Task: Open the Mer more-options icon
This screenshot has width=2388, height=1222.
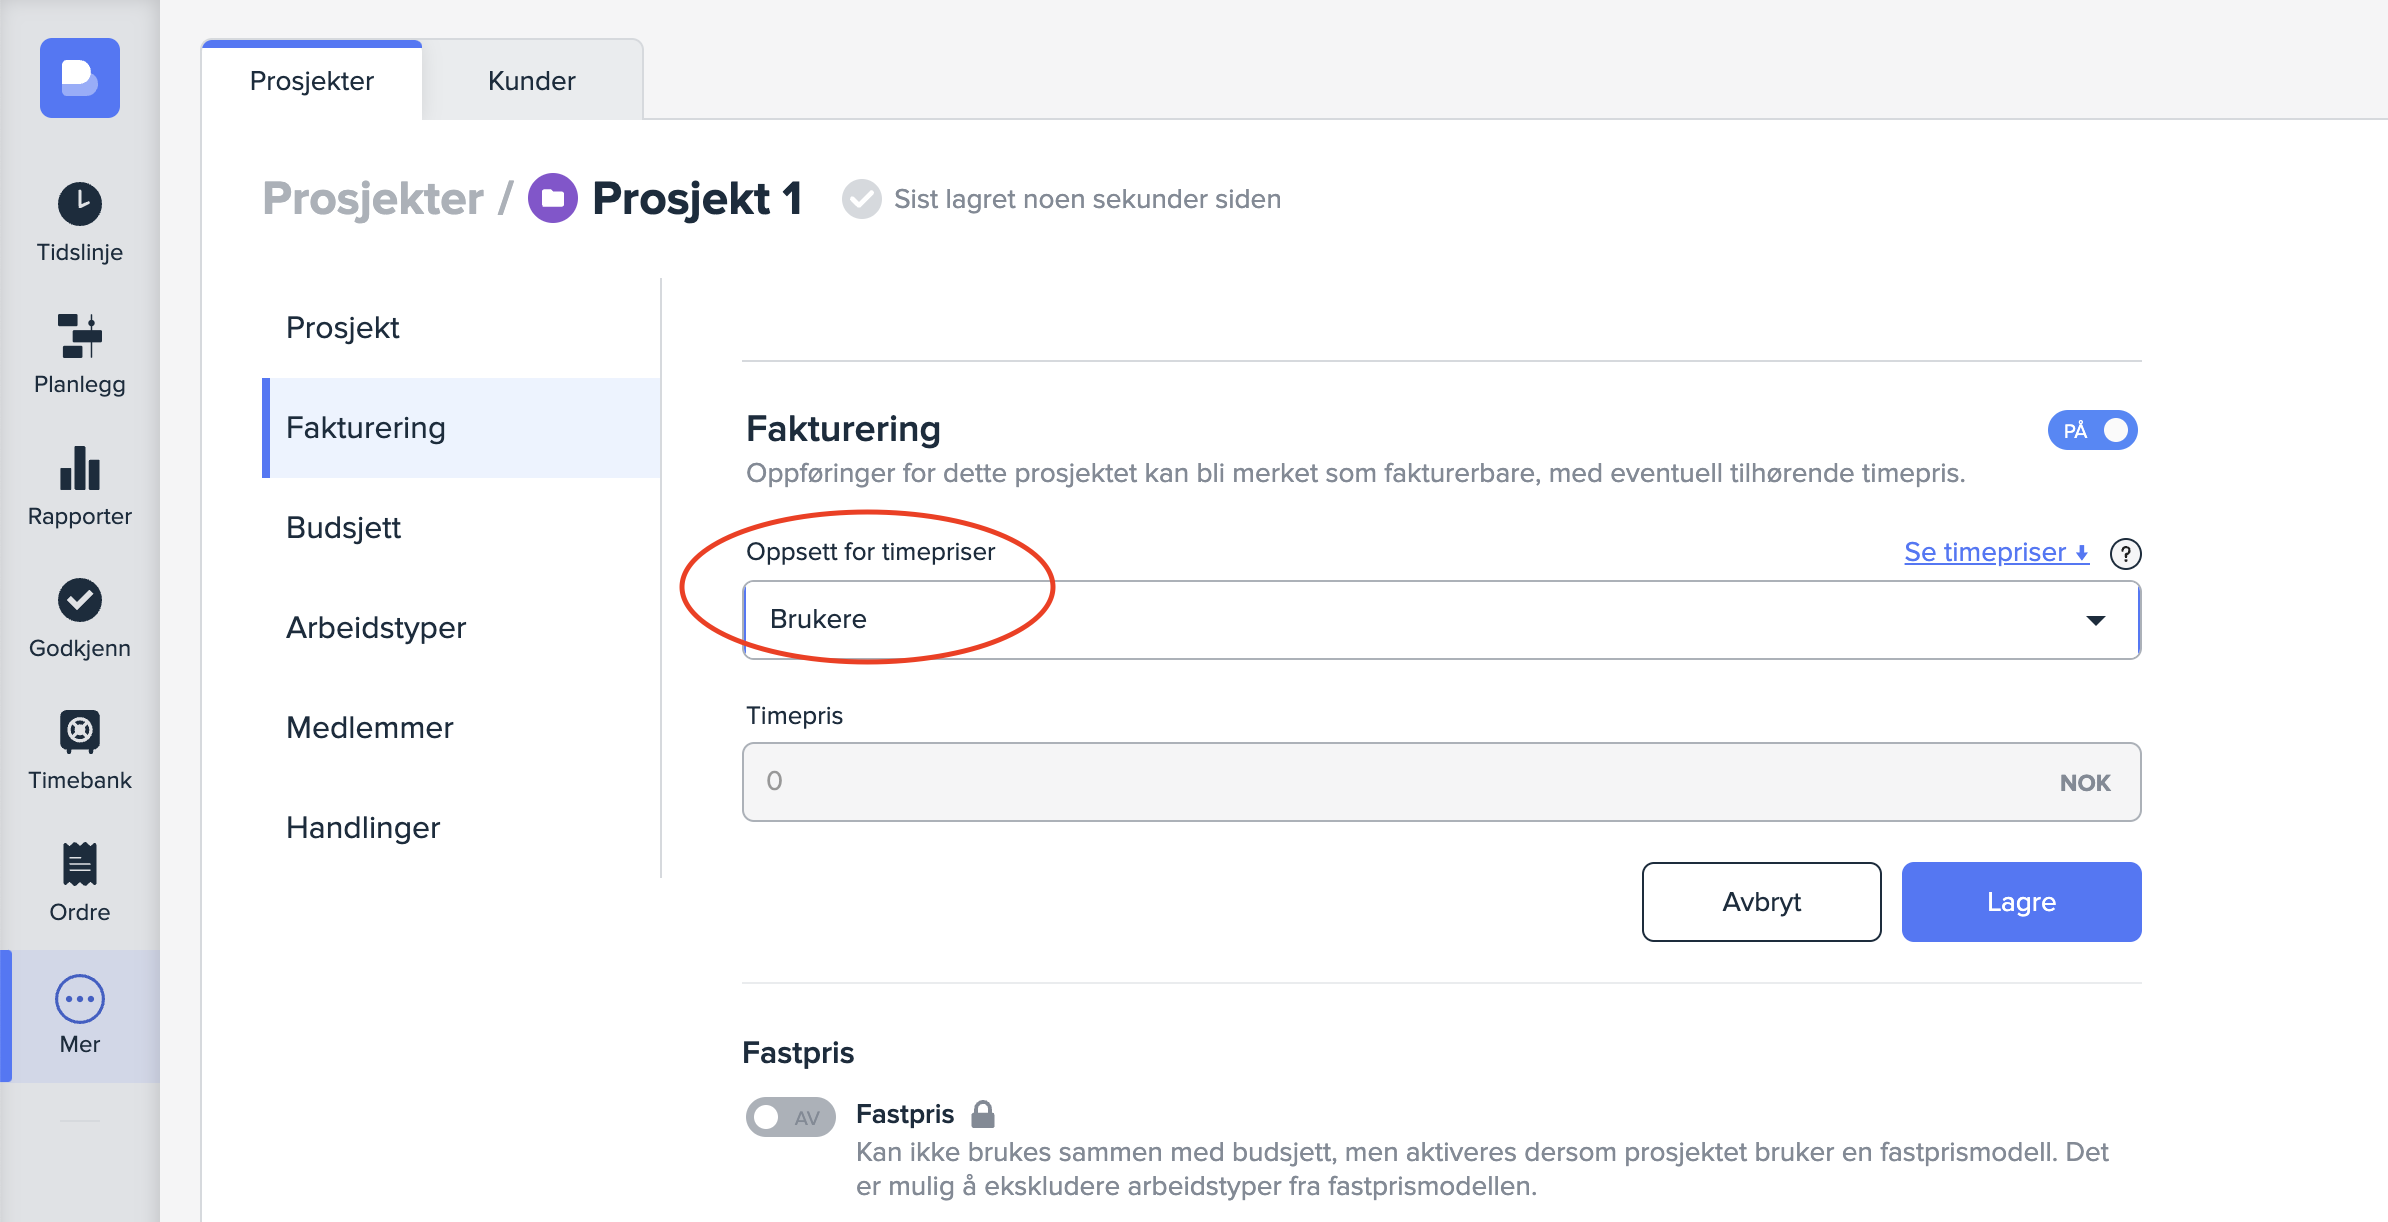Action: (x=80, y=999)
